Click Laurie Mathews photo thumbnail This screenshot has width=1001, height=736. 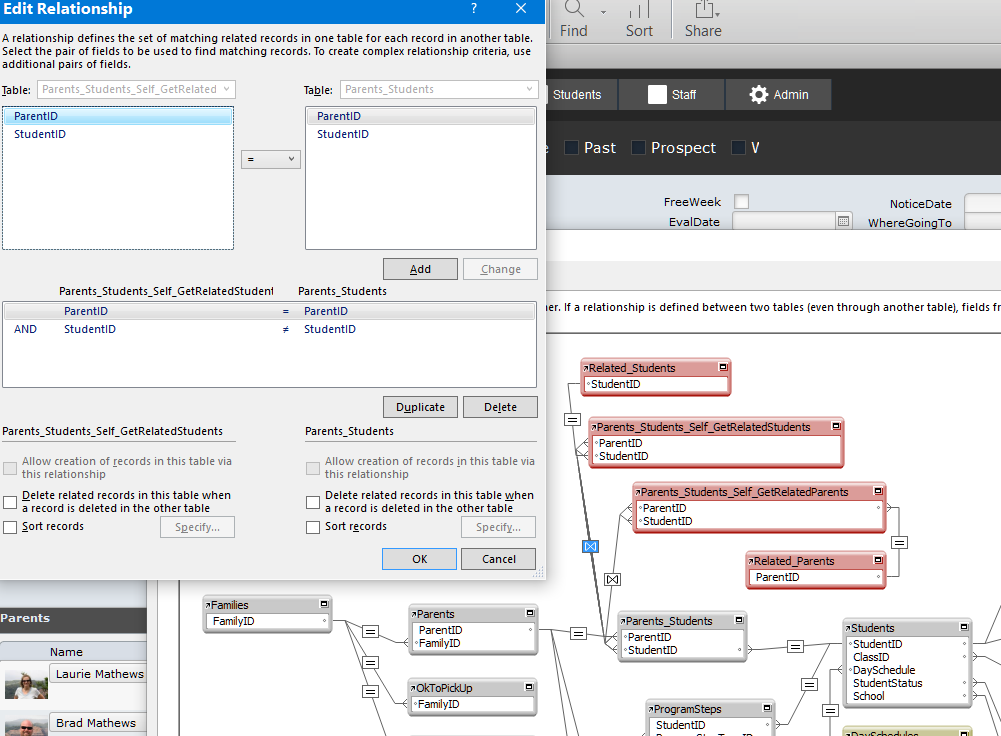pyautogui.click(x=26, y=684)
